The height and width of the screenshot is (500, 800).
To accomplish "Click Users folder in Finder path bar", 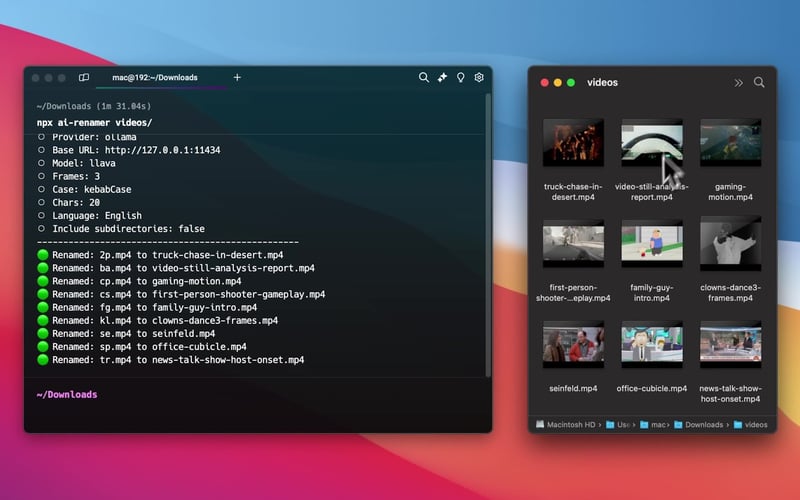I will coord(618,424).
